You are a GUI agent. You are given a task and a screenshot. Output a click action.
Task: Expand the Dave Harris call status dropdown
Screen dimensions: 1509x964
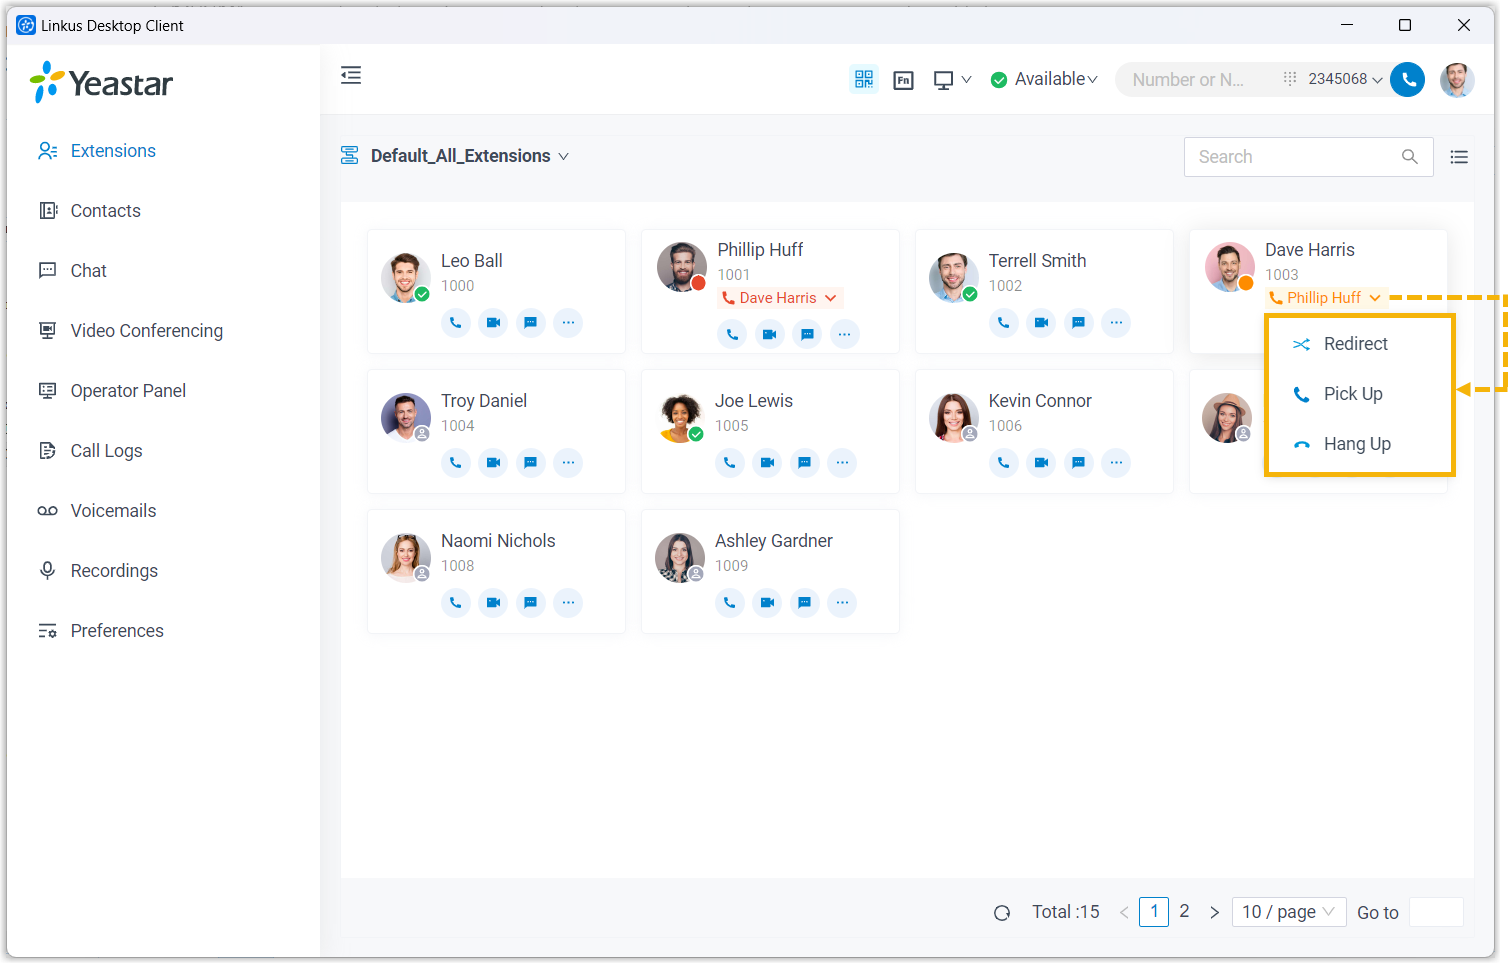[780, 298]
